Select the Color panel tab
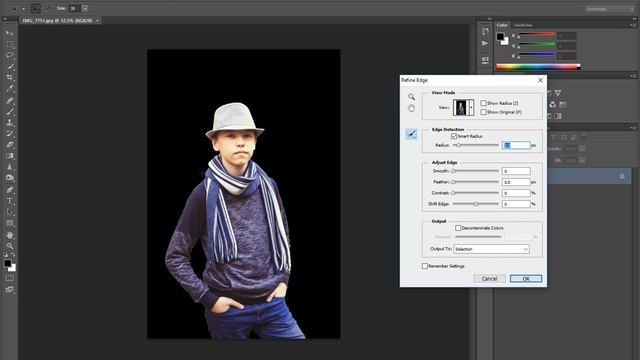This screenshot has height=360, width=640. 502,25
